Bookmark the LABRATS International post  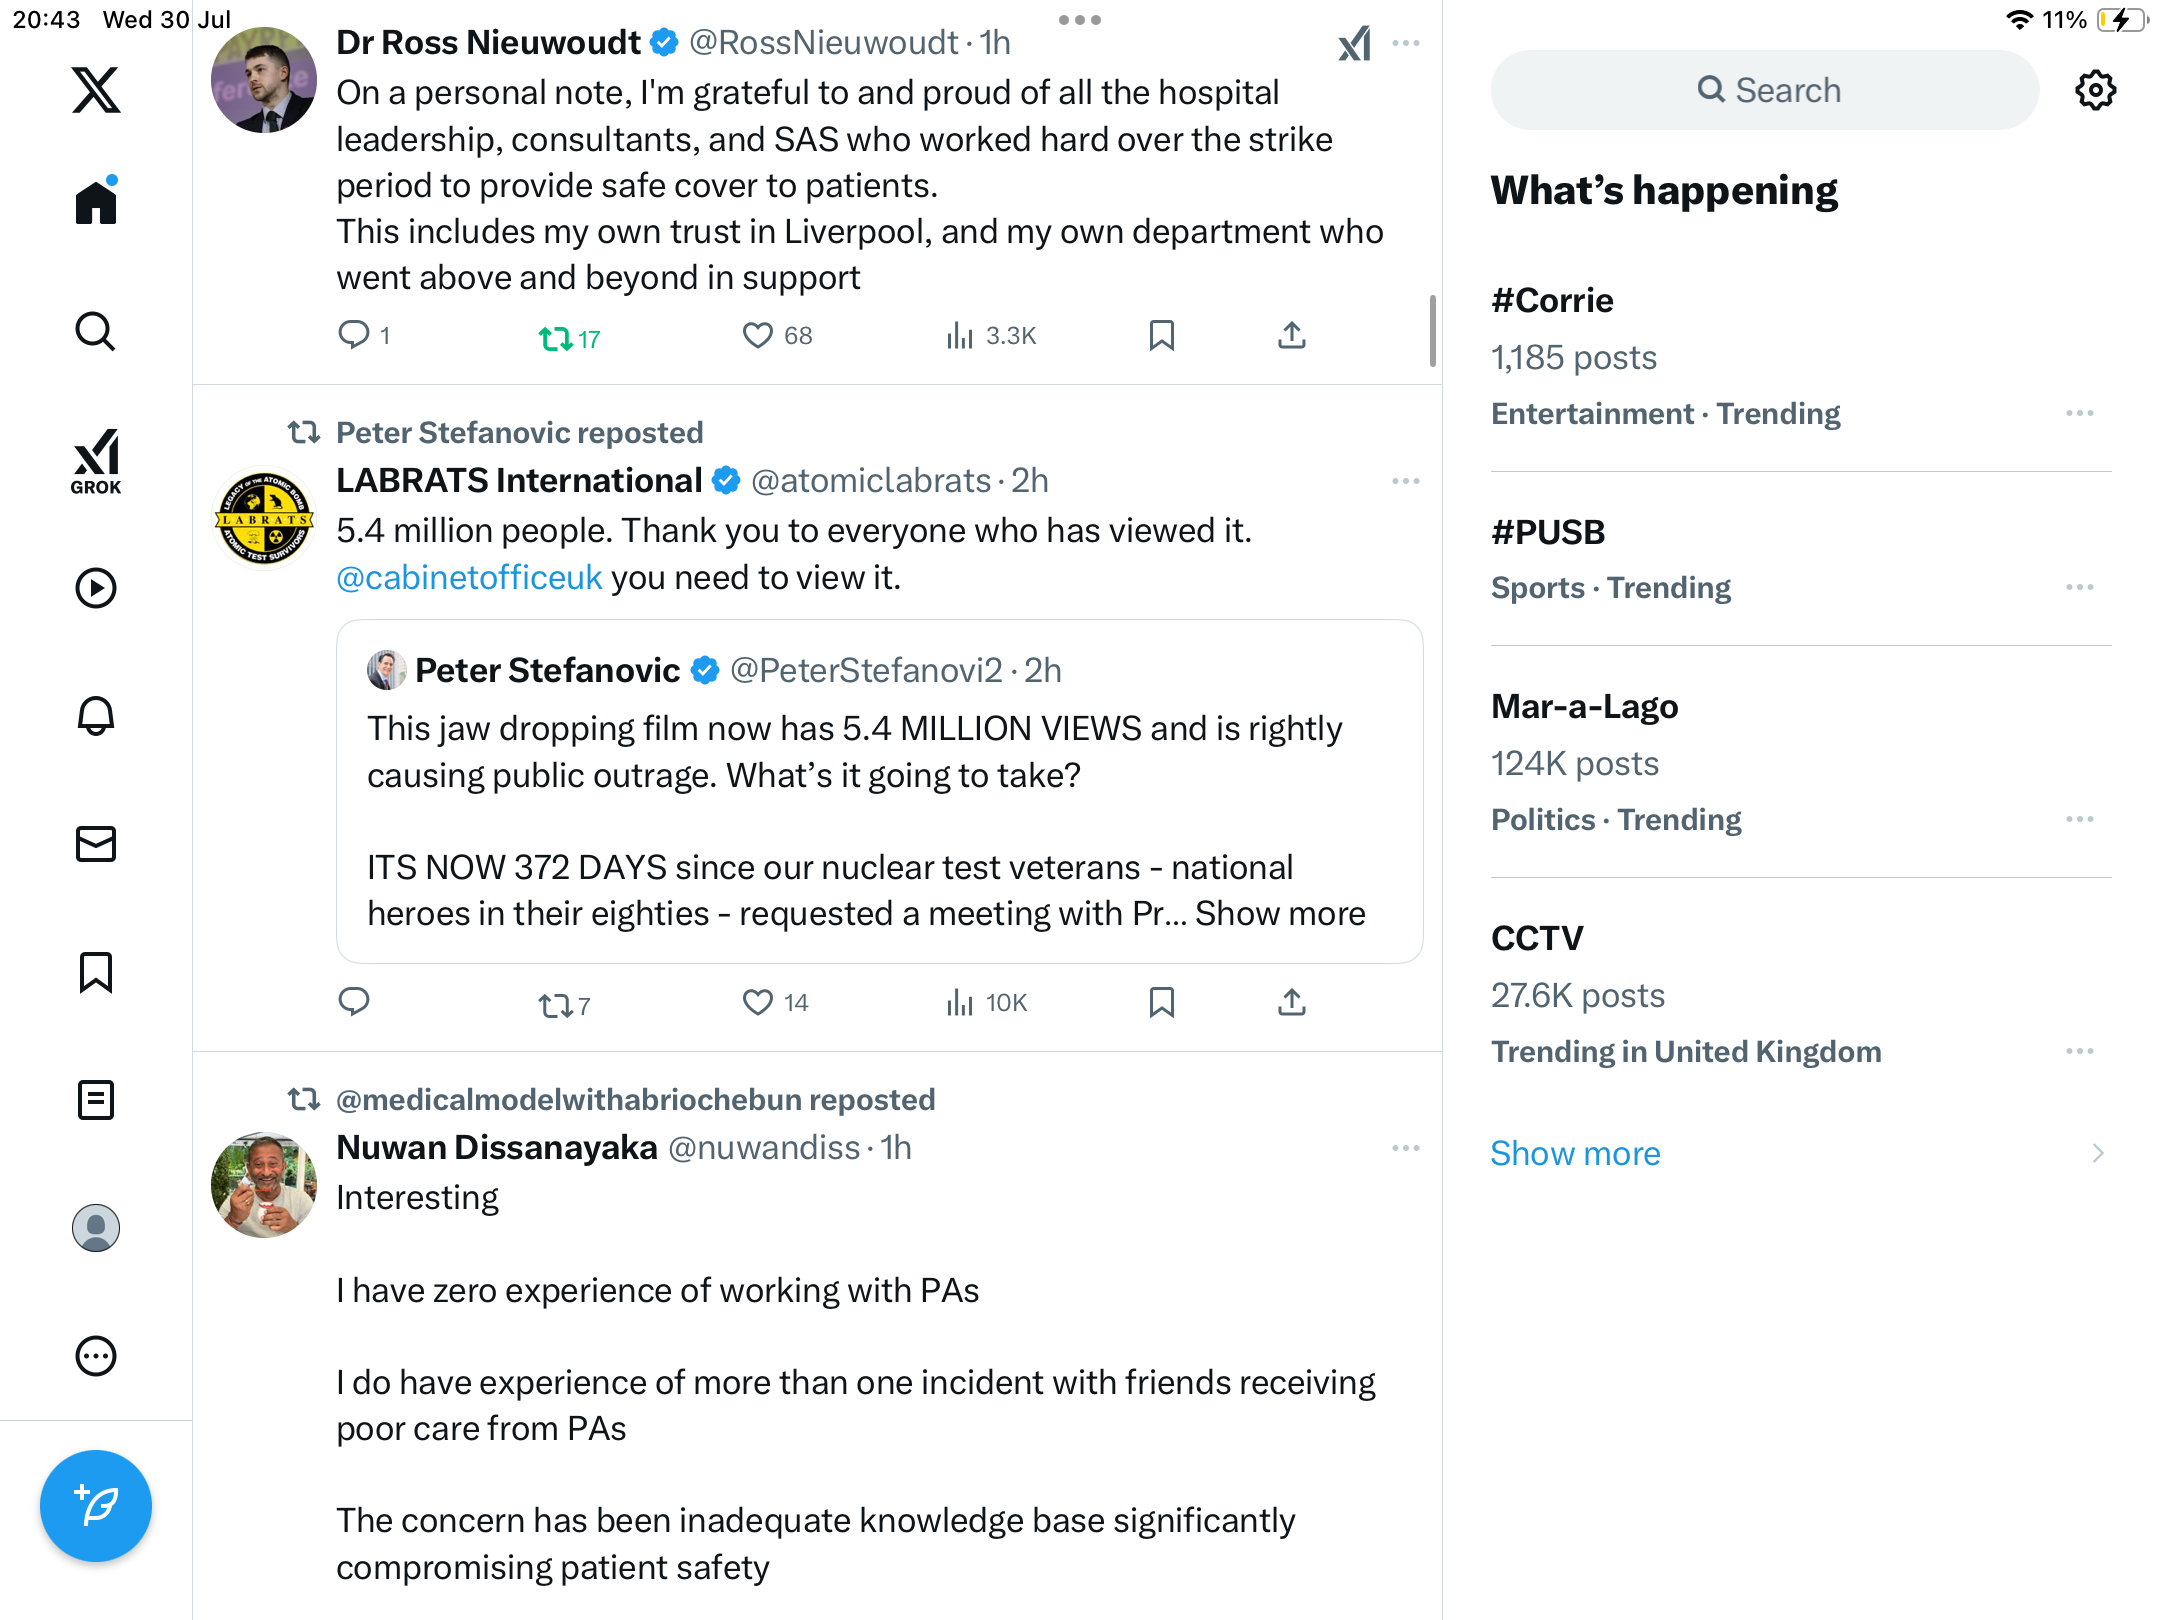click(1161, 1002)
